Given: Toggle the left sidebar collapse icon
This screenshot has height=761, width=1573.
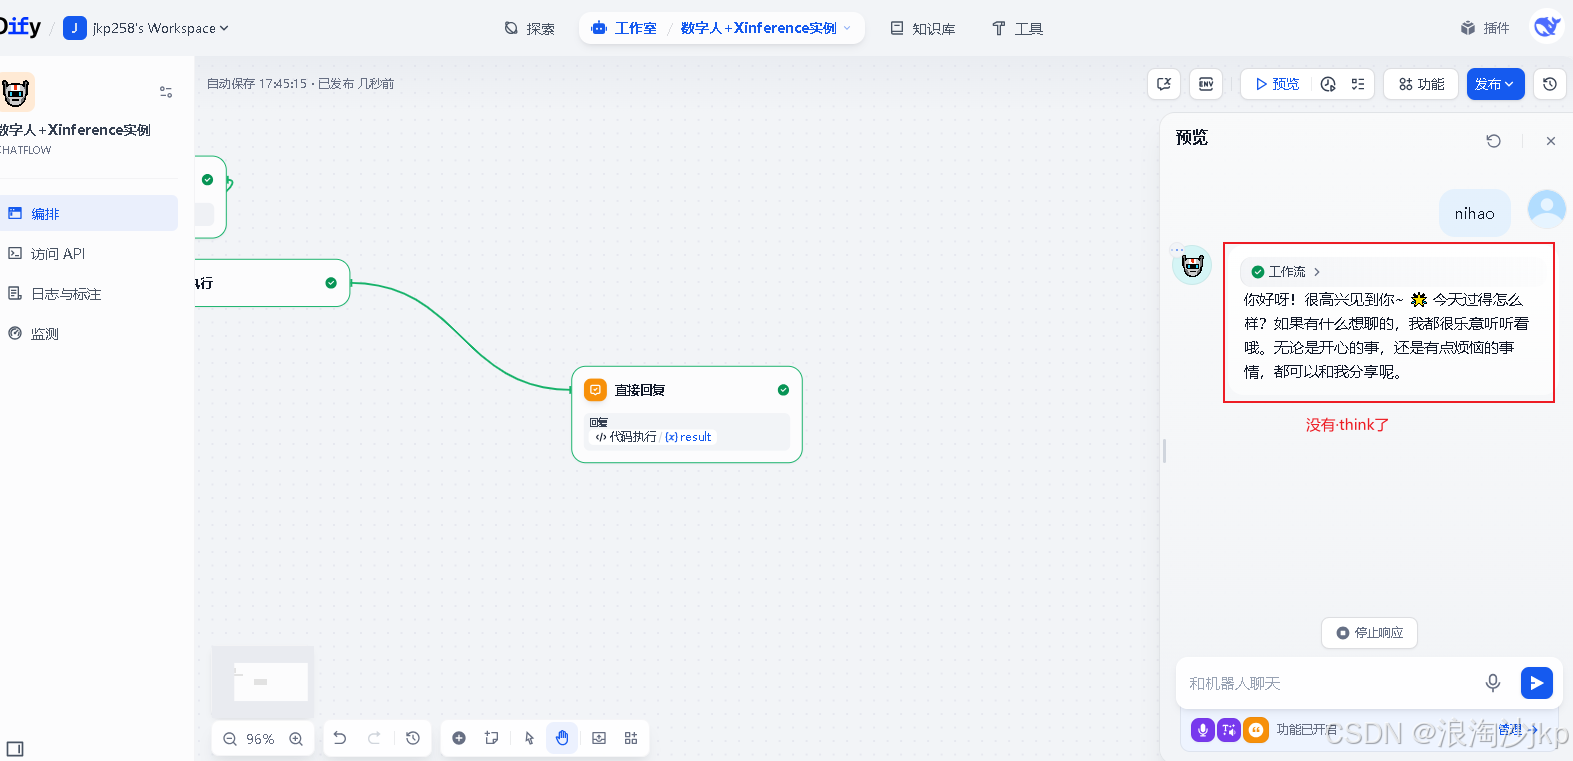Looking at the screenshot, I should [x=15, y=749].
